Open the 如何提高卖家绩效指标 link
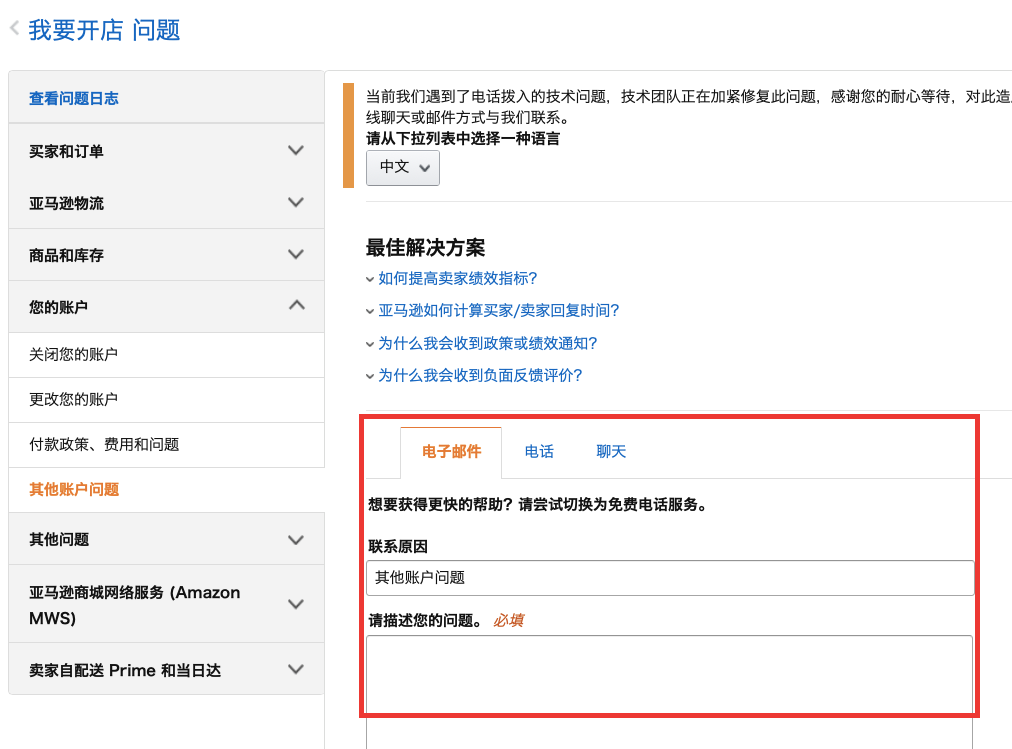The image size is (1012, 749). (458, 280)
